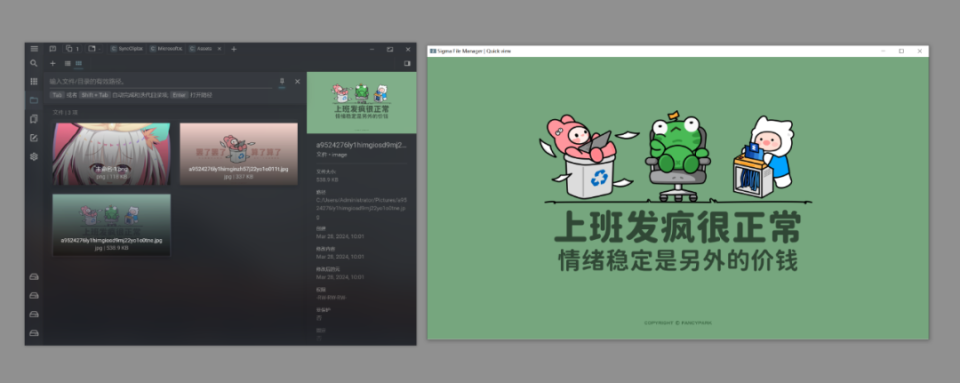Select the green 538.9 KB jpg thumbnail
Image resolution: width=960 pixels, height=383 pixels.
coord(111,225)
